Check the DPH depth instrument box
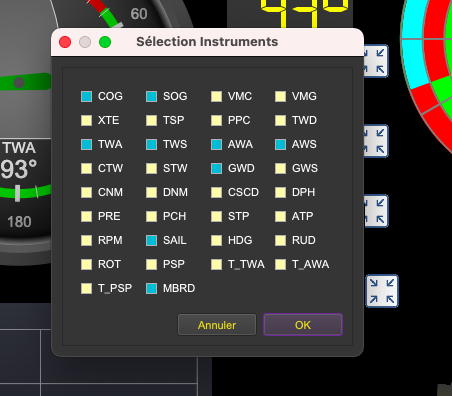The height and width of the screenshot is (396, 452). (x=281, y=192)
